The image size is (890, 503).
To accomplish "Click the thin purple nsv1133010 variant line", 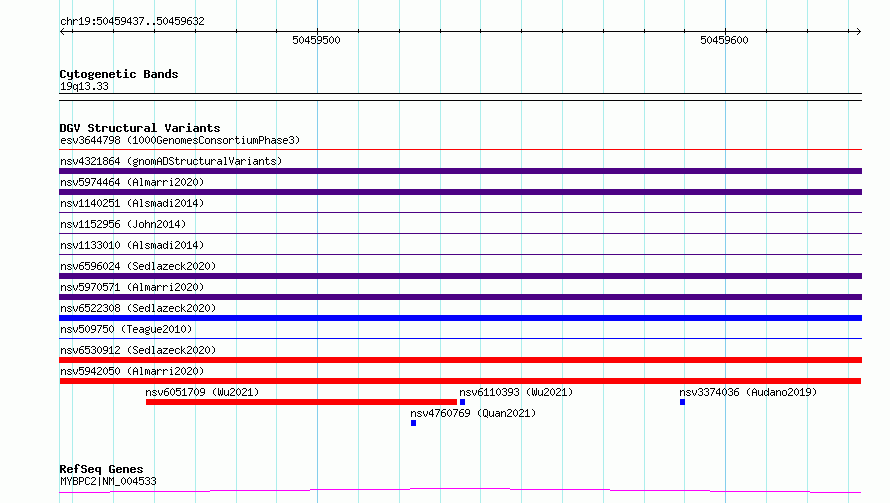I will 460,255.
